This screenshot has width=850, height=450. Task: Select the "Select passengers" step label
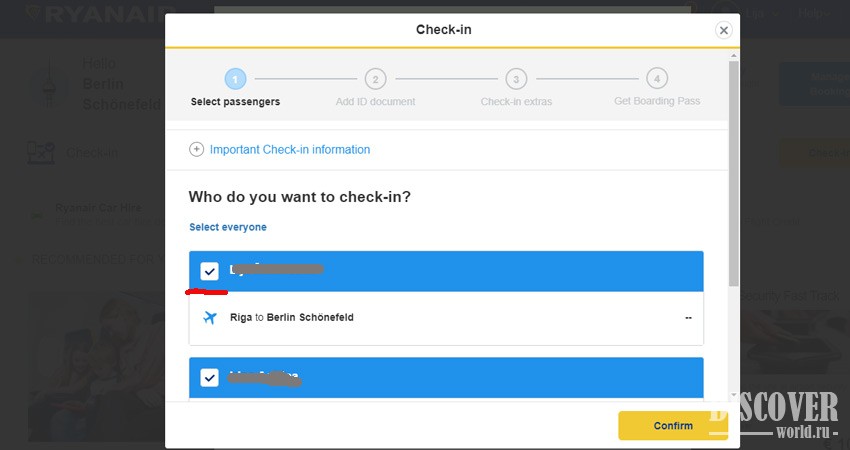tap(235, 102)
